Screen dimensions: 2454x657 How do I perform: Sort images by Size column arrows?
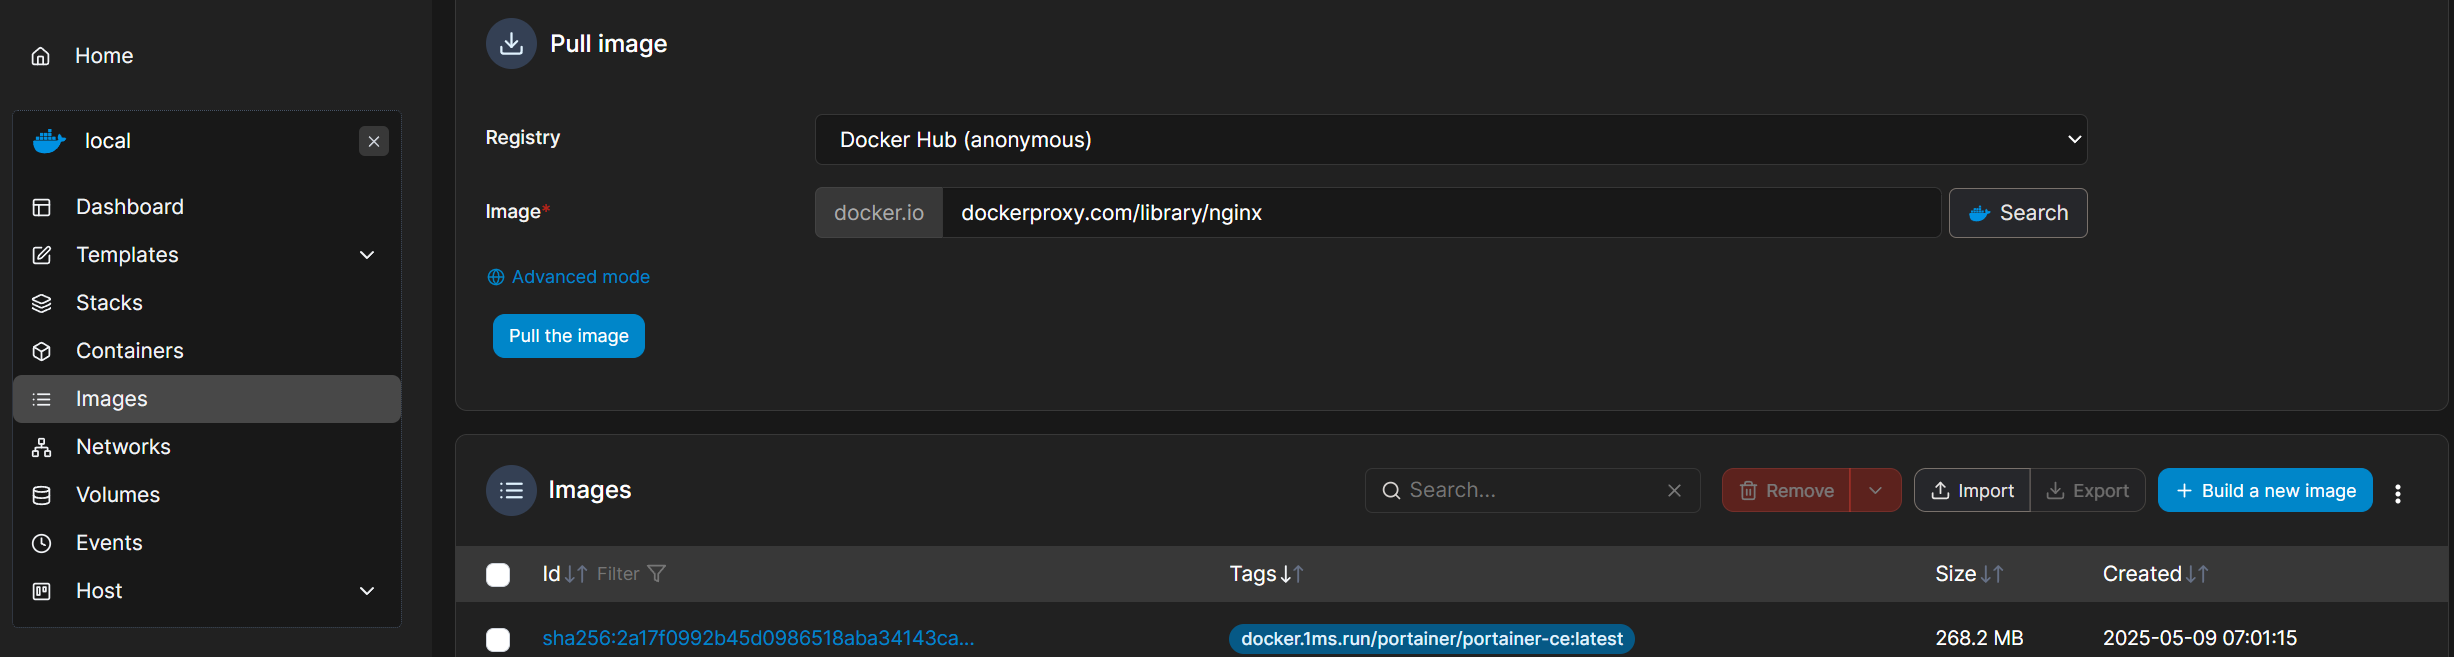click(x=1992, y=574)
